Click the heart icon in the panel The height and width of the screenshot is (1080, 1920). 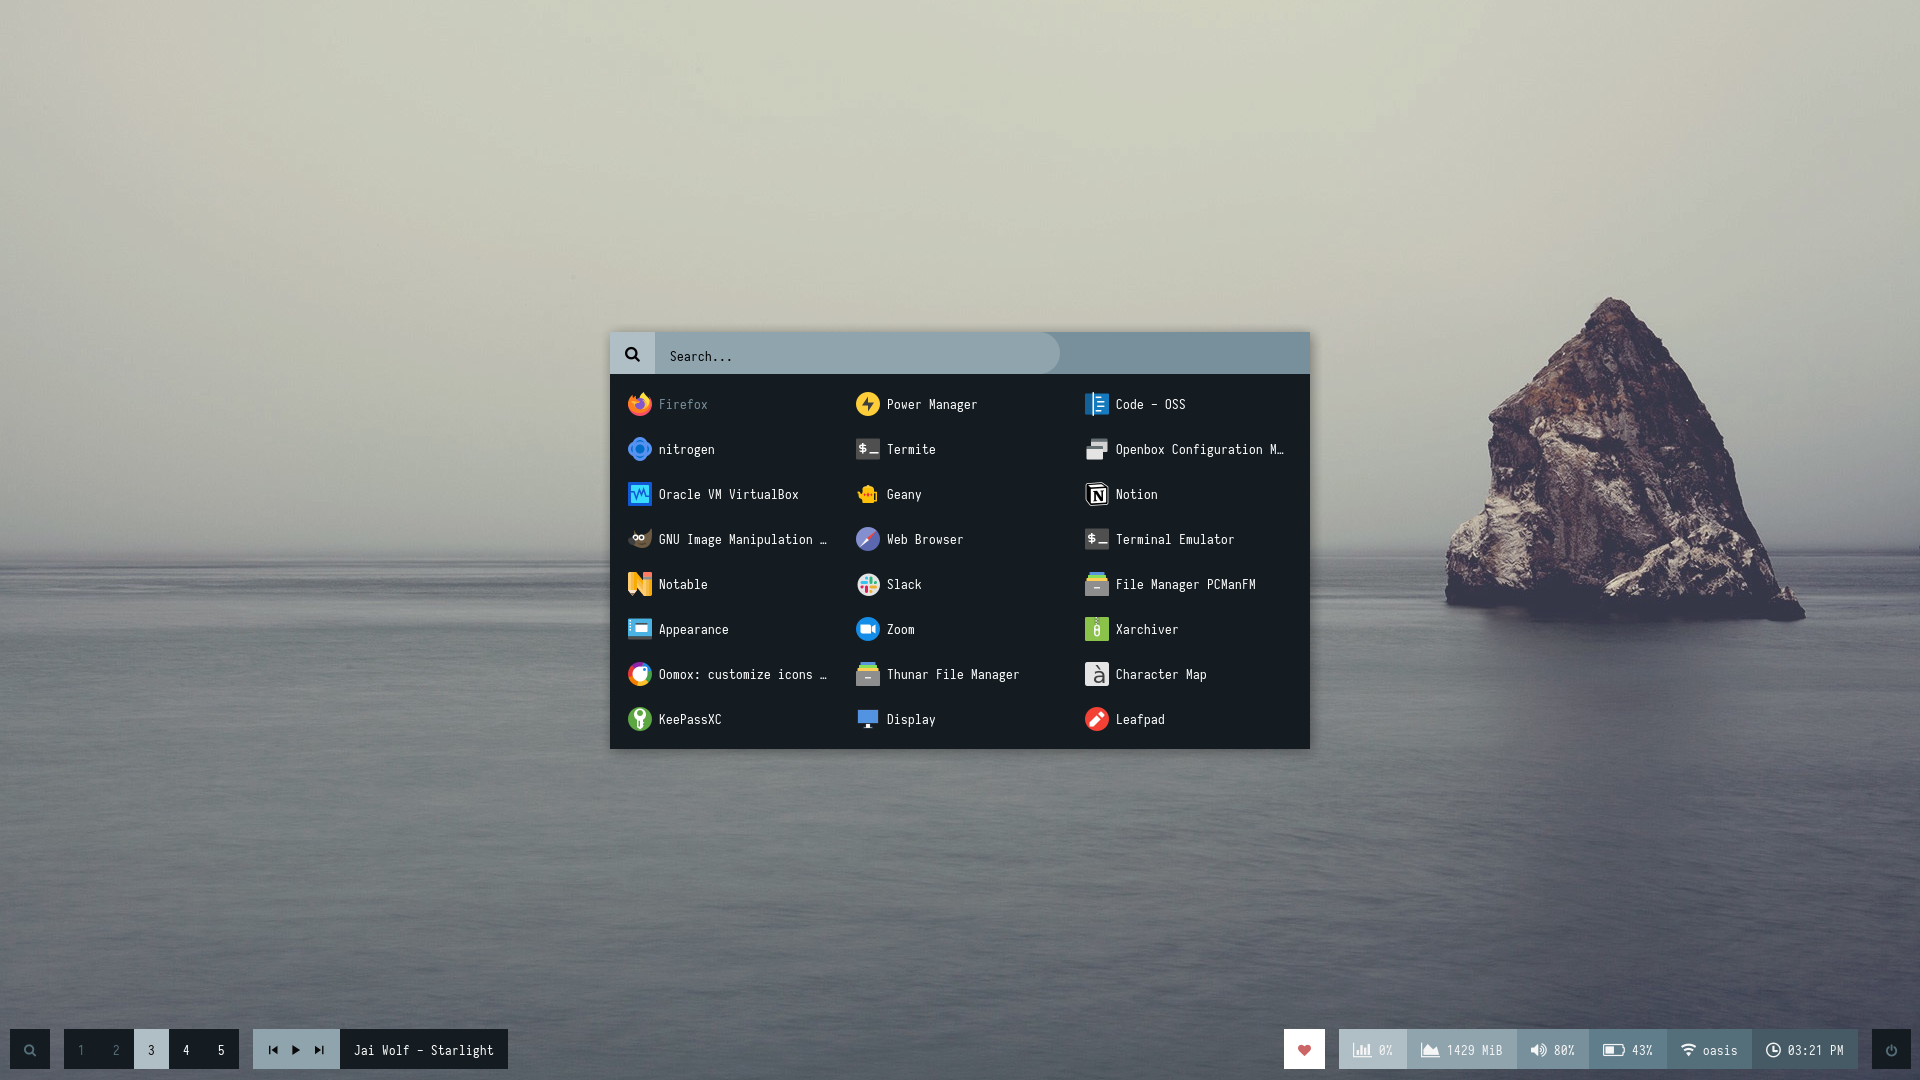coord(1304,1050)
